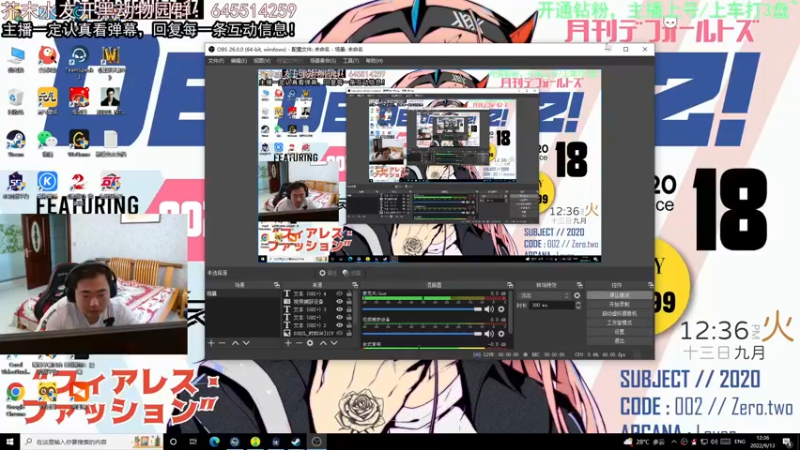Toggle lock on 文本 (GDI+) 3 source
This screenshot has width=800, height=450.
(349, 309)
